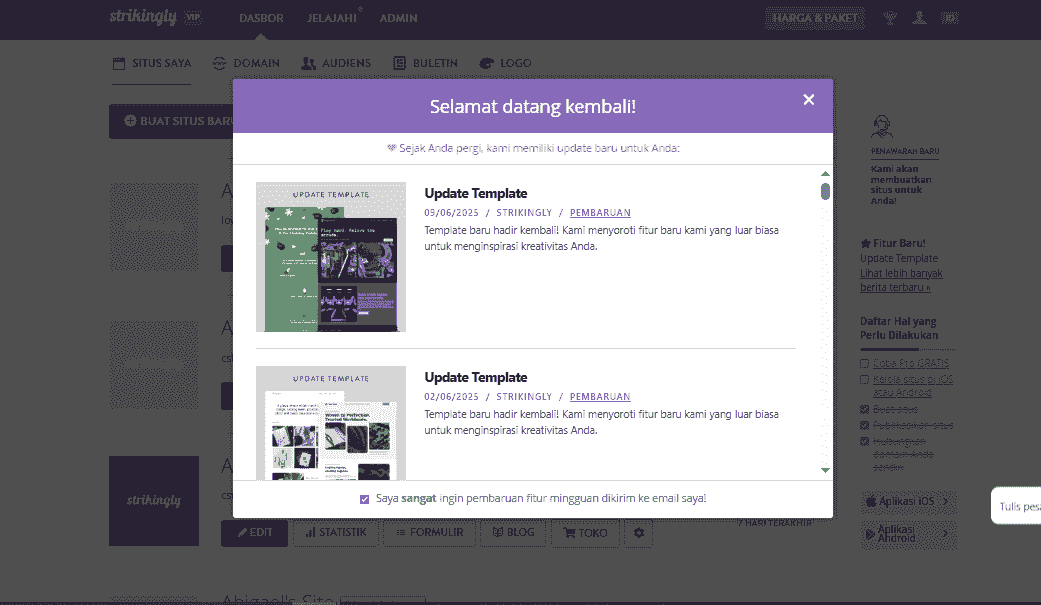The image size is (1041, 605).
Task: Open PEMBARUAN link for 02/06/2025 update
Action: pyautogui.click(x=600, y=396)
